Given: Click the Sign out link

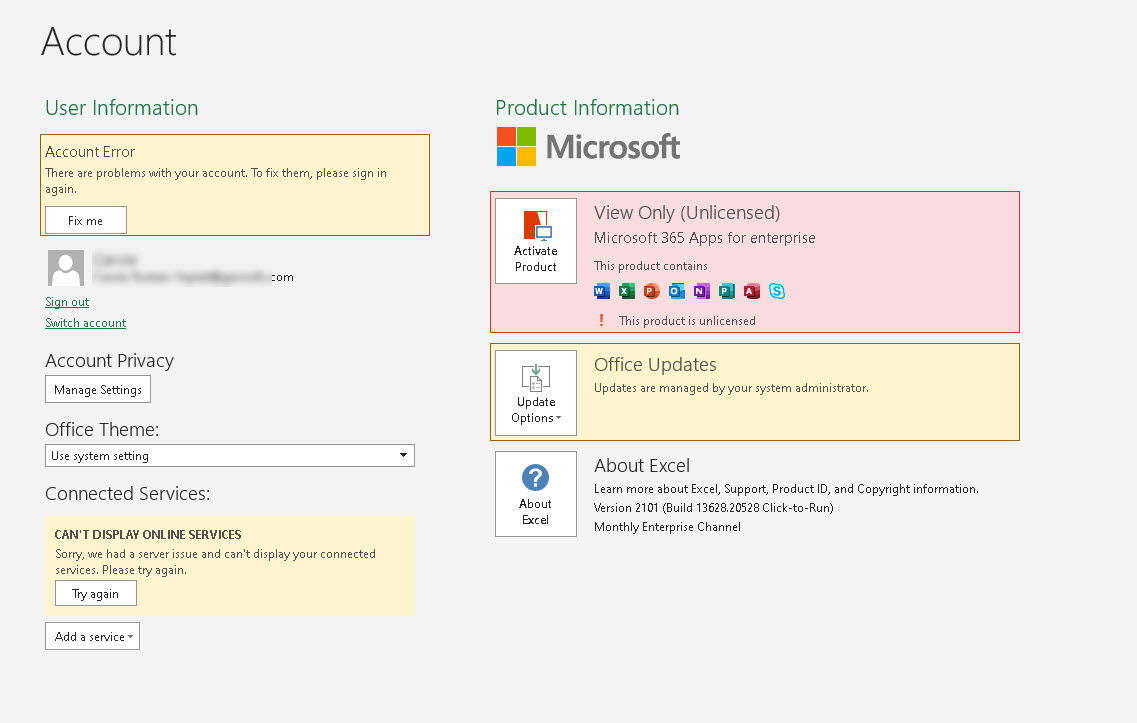Looking at the screenshot, I should (x=67, y=302).
